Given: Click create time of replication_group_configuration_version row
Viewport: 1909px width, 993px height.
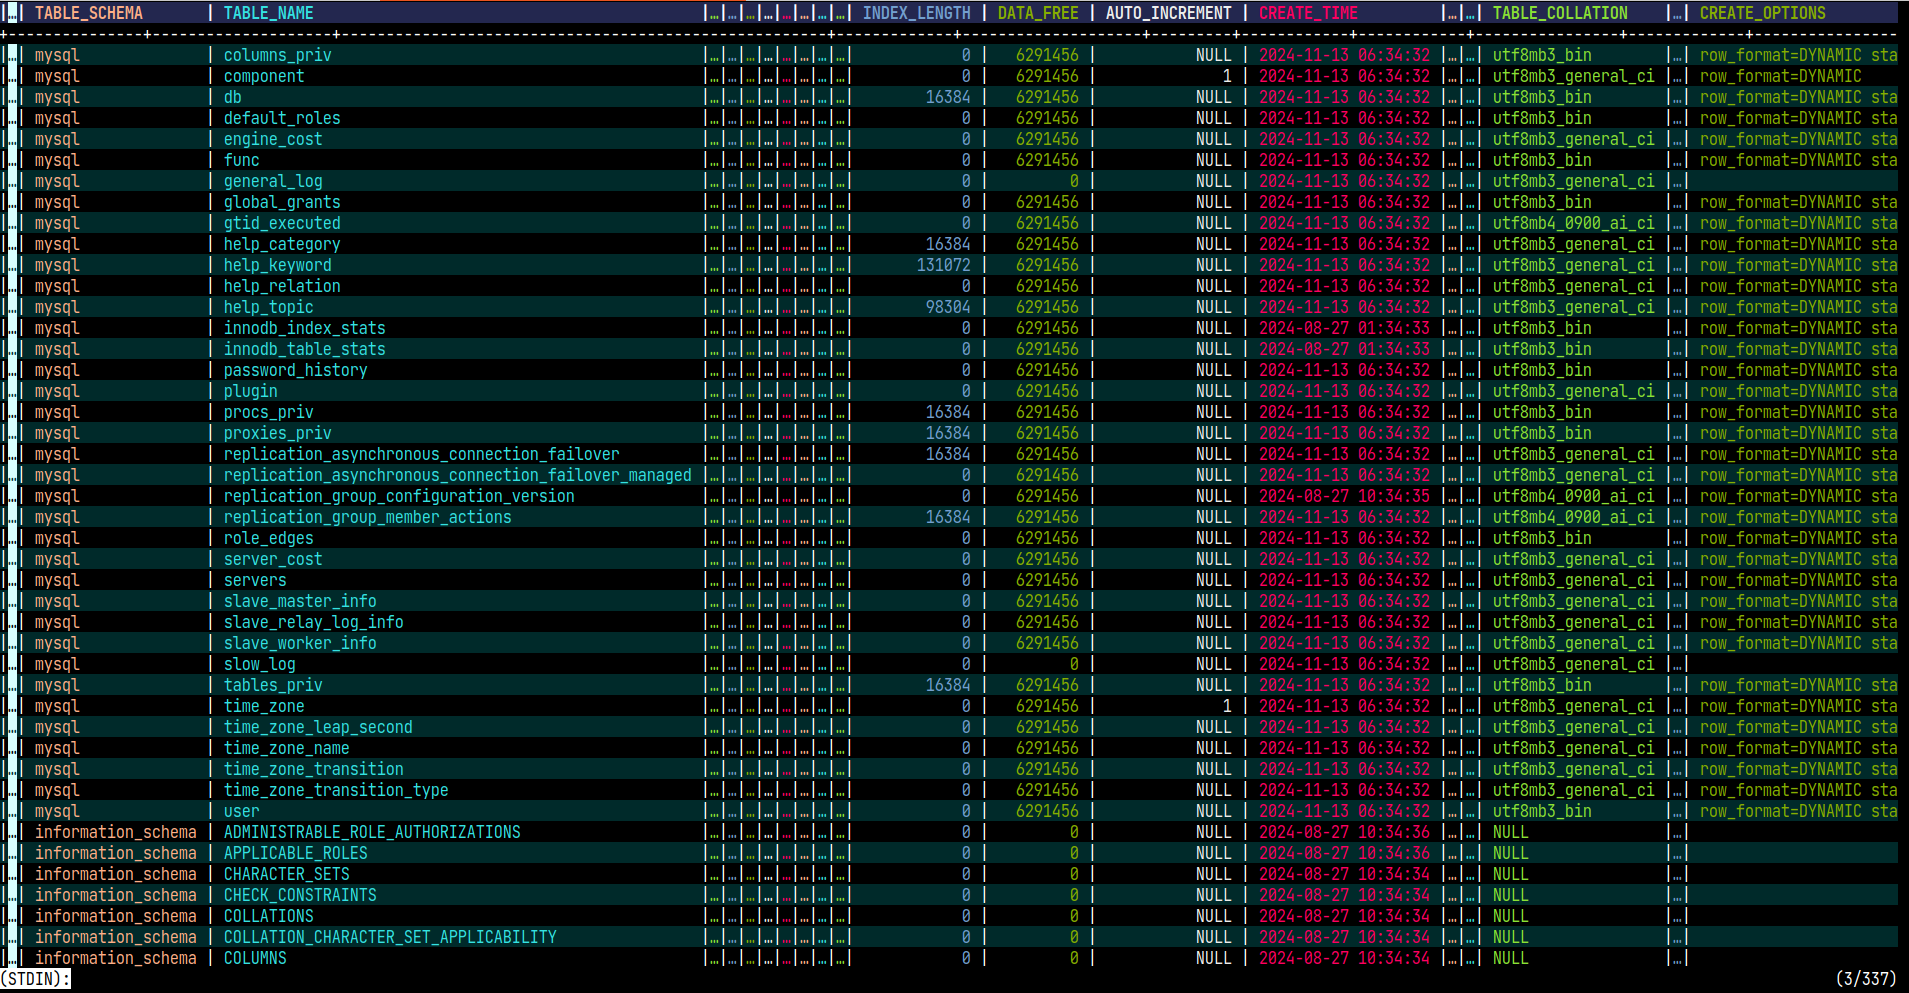Looking at the screenshot, I should (x=1345, y=496).
